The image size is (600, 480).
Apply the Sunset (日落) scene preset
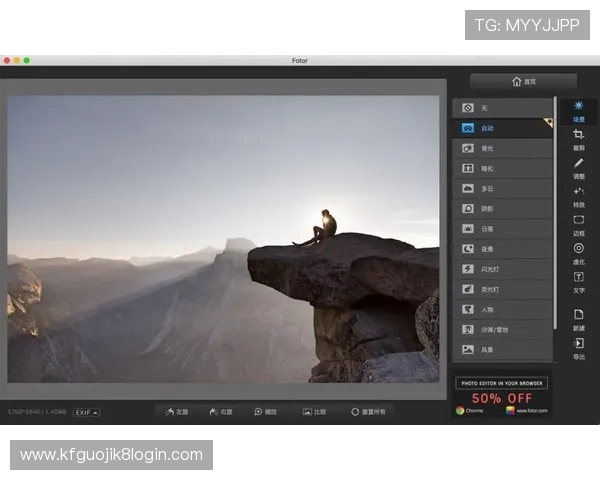(x=502, y=229)
